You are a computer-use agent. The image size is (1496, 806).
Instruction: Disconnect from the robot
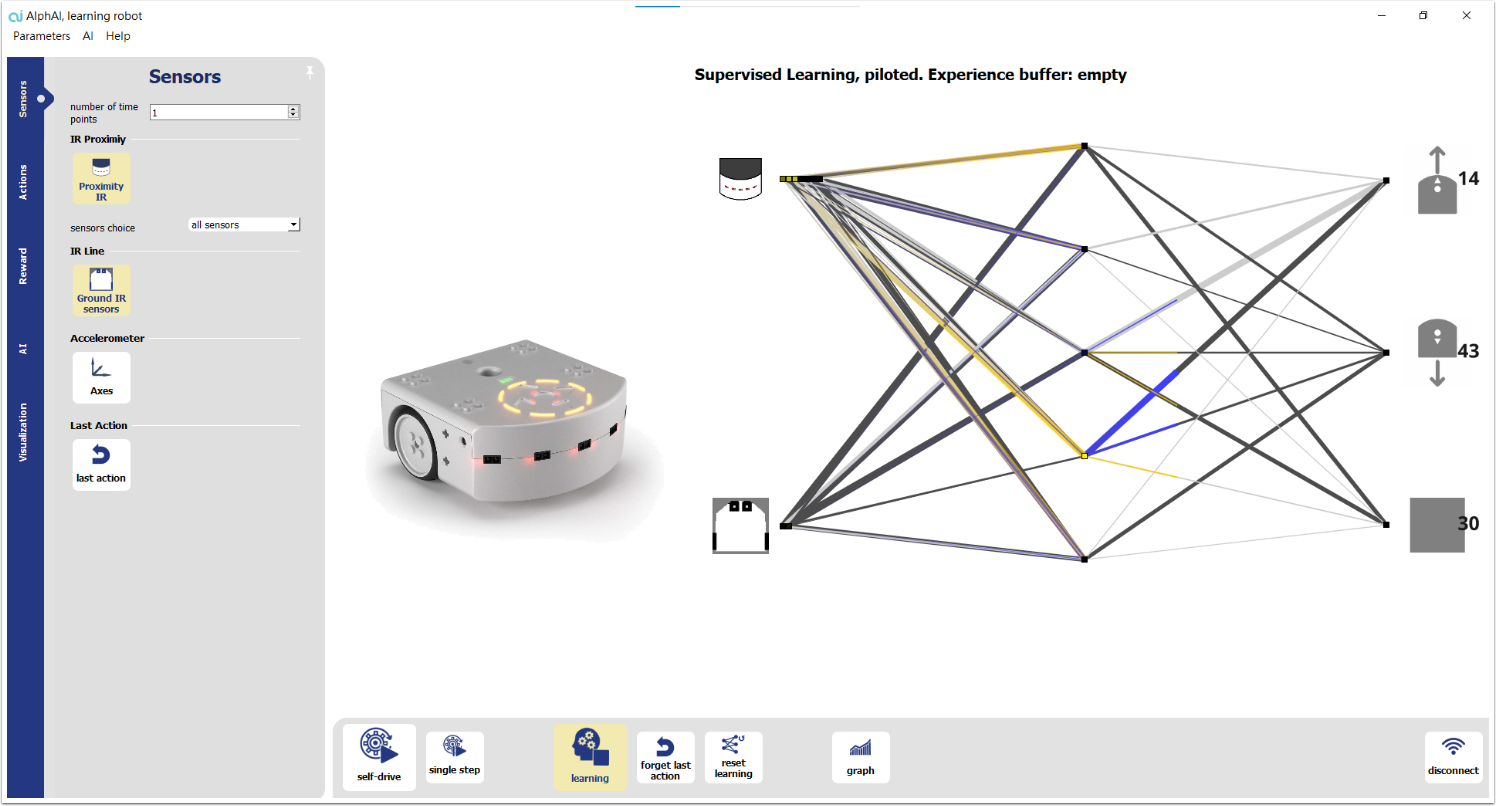click(x=1453, y=757)
